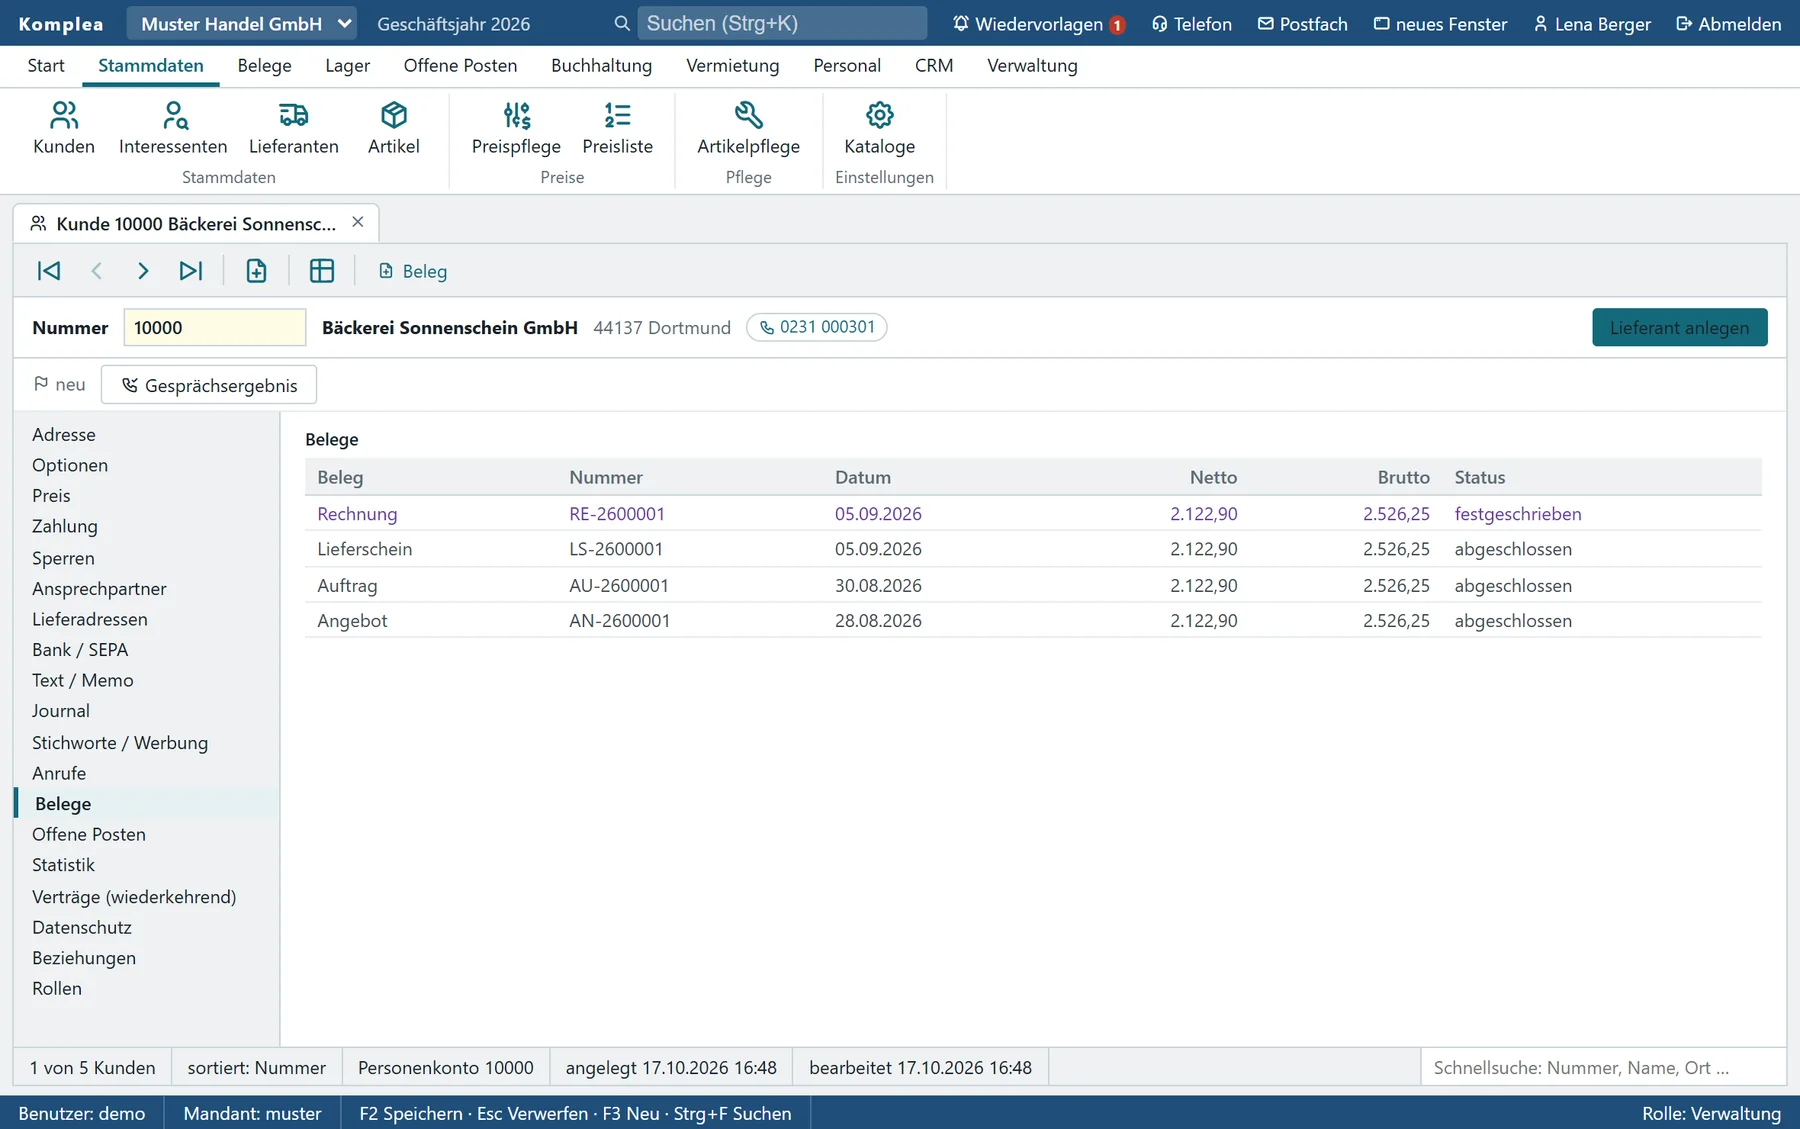Viewport: 1800px width, 1129px height.
Task: Click the search magnifier icon
Action: click(x=621, y=23)
